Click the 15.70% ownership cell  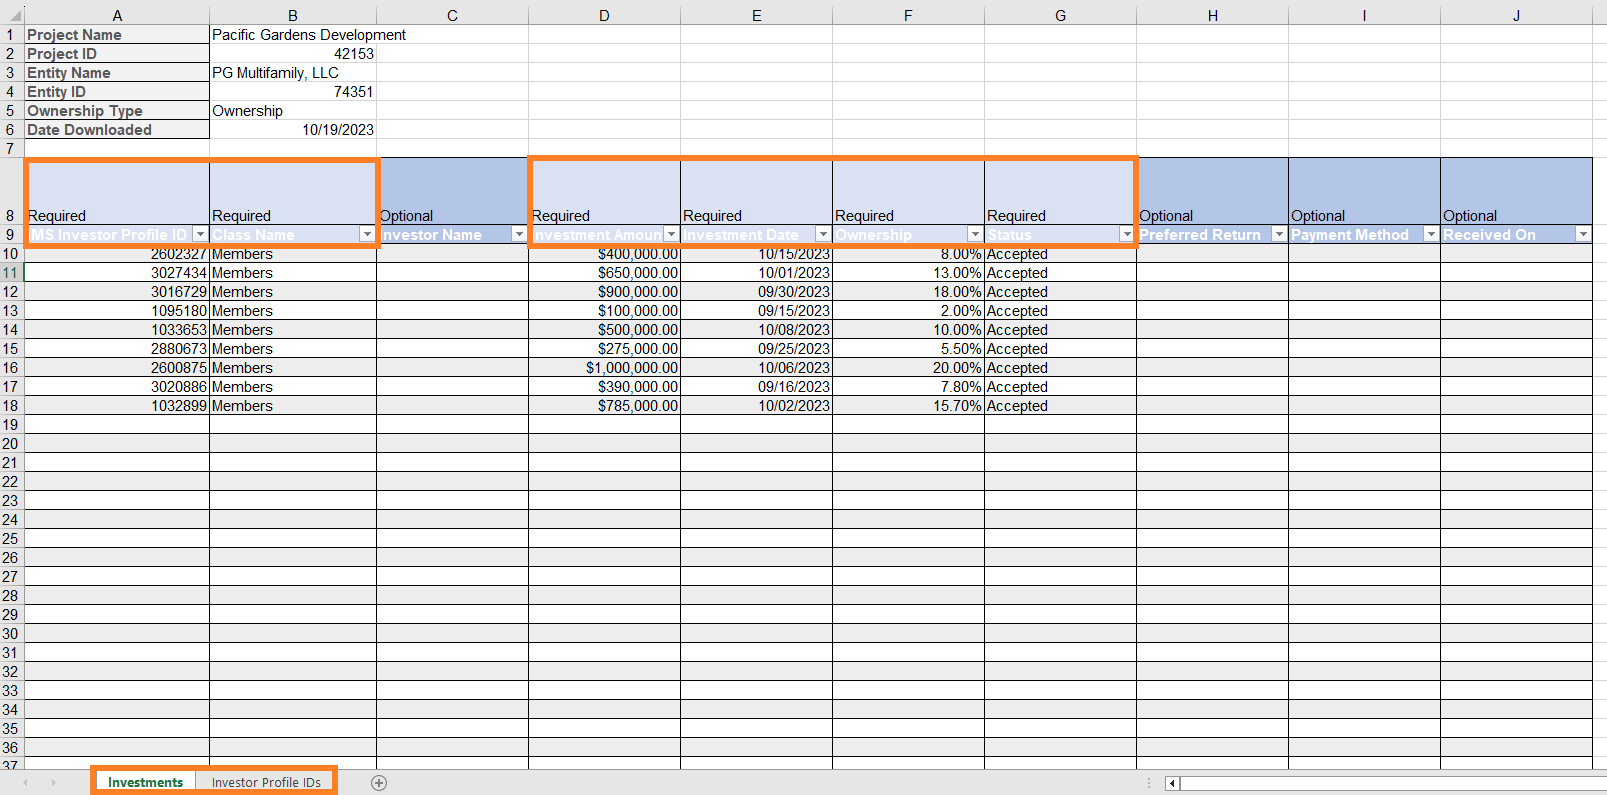point(908,406)
